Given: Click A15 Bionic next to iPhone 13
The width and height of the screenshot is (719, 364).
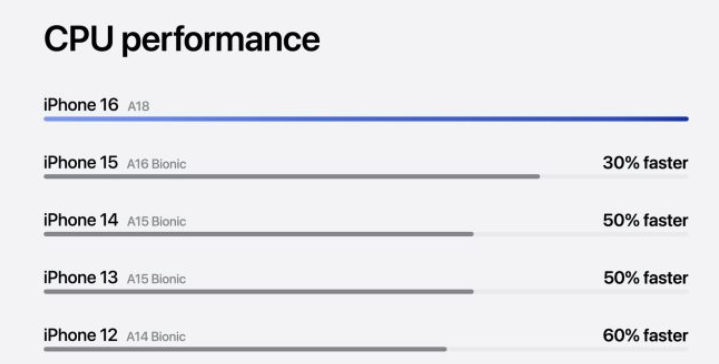Looking at the screenshot, I should click(x=156, y=279).
